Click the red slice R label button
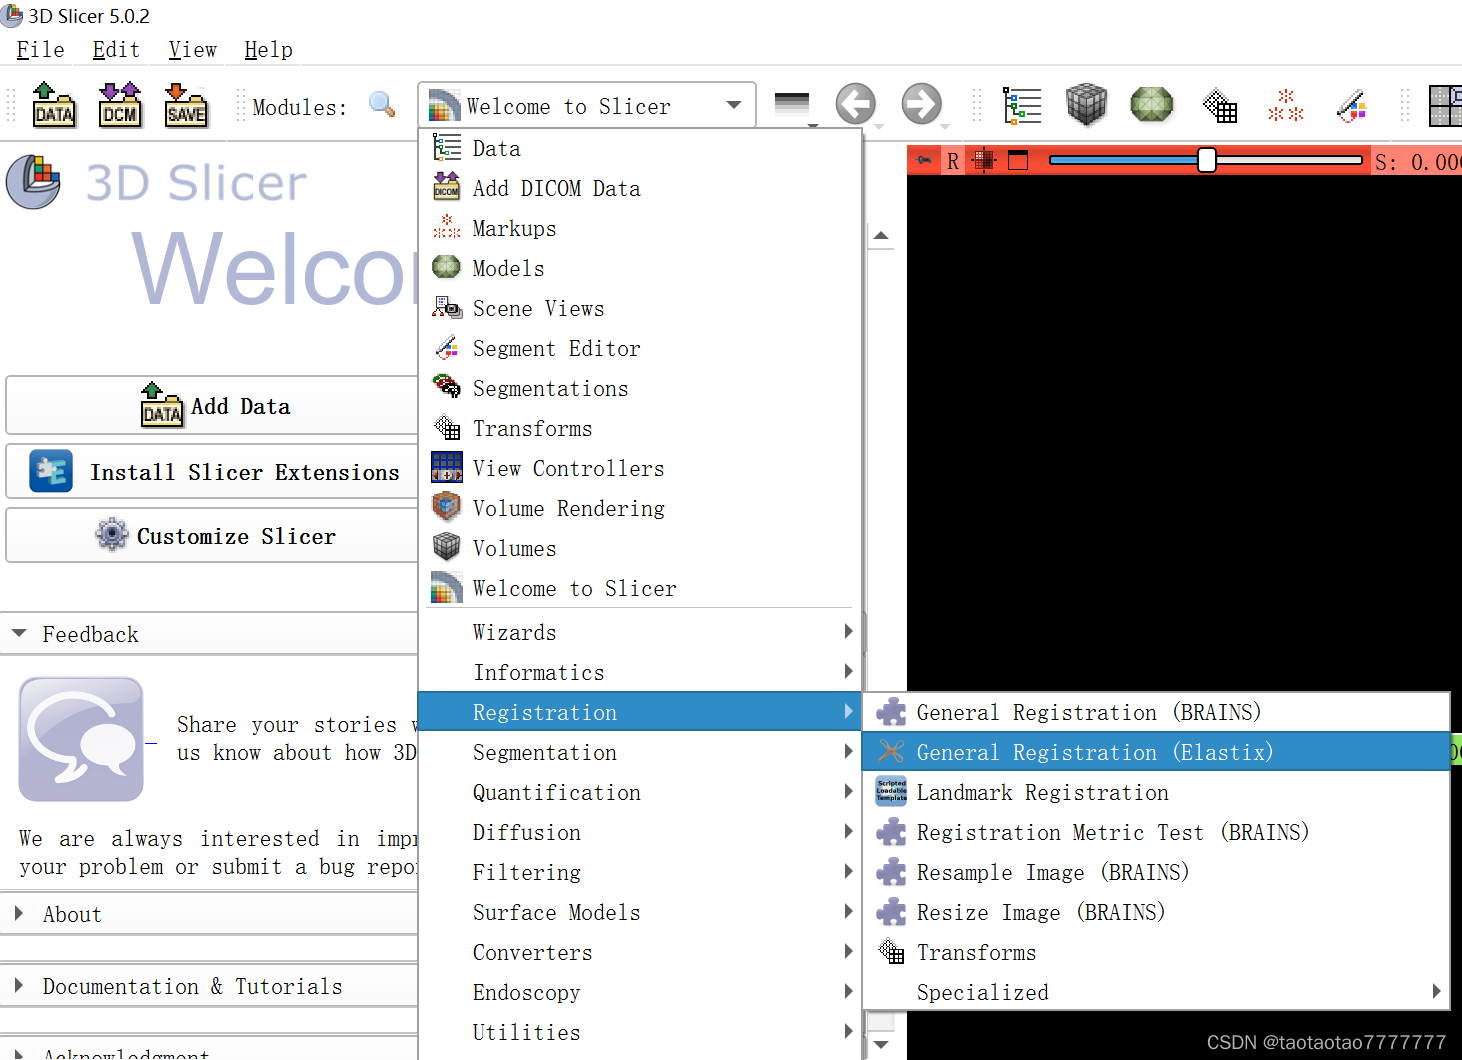Image resolution: width=1462 pixels, height=1060 pixels. [953, 161]
